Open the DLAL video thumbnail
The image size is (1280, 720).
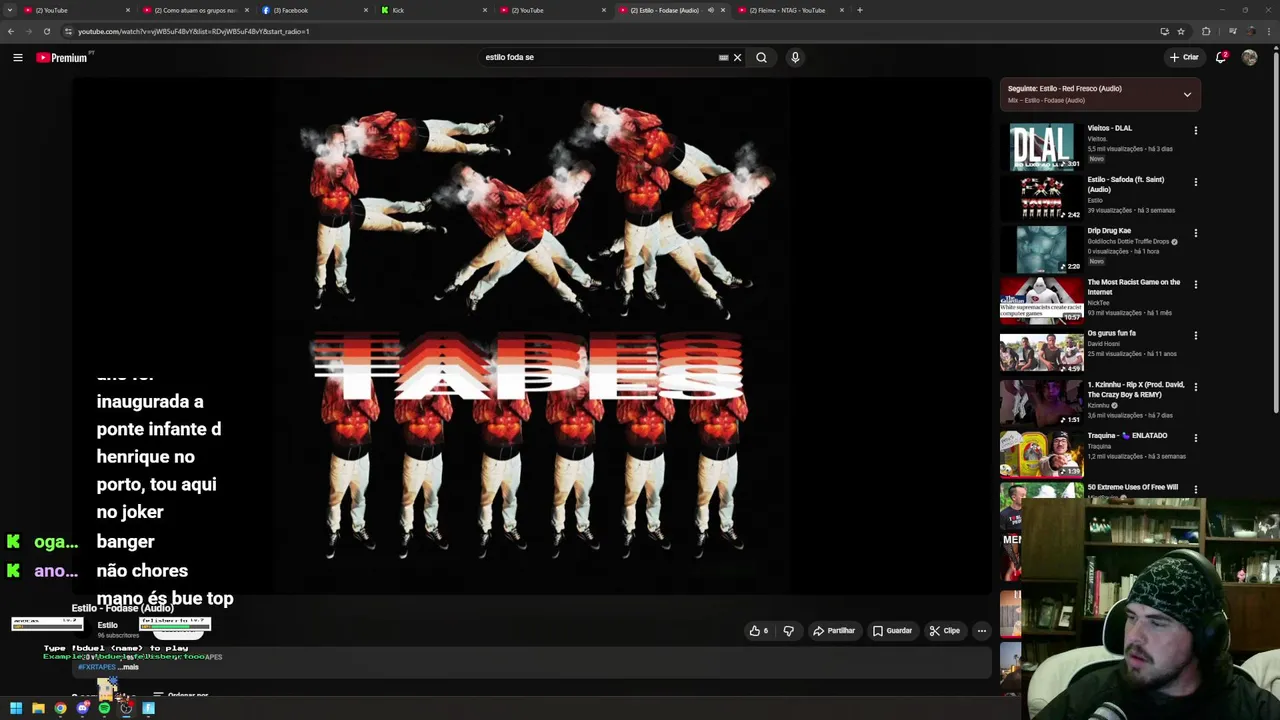(1041, 146)
